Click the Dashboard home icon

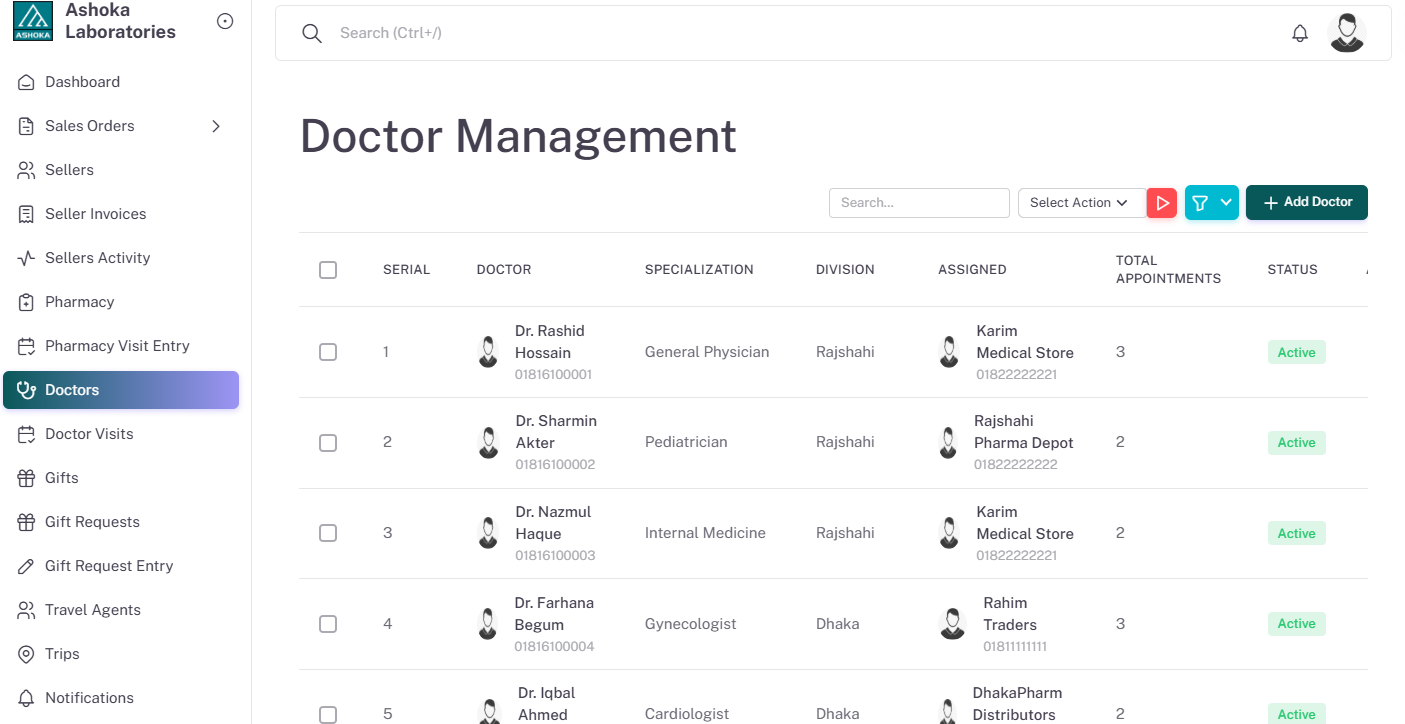point(27,82)
